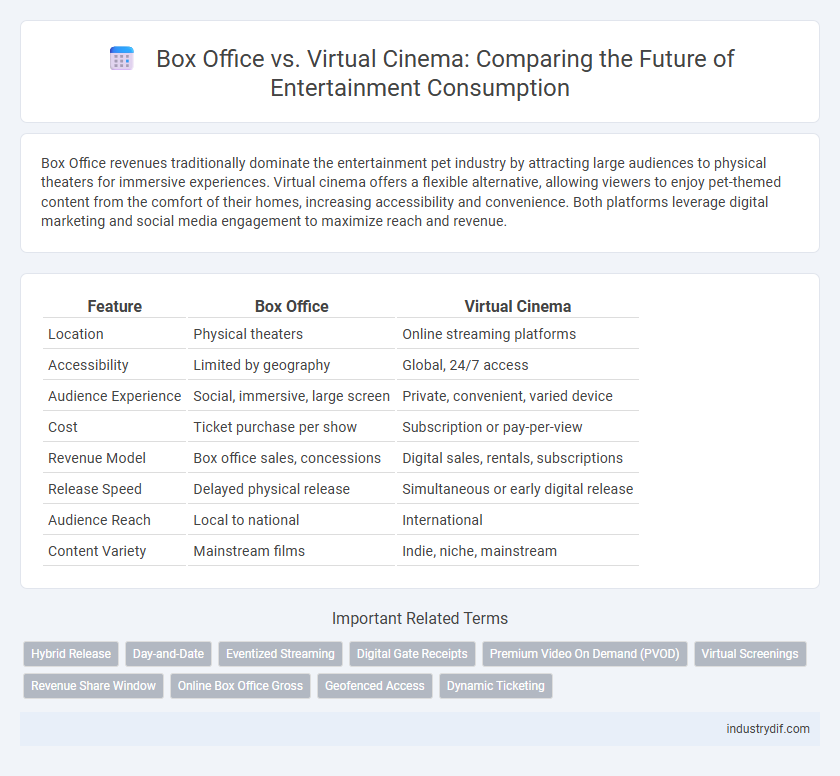Click the Online streaming platforms cell
The width and height of the screenshot is (840, 776).
[x=518, y=334]
